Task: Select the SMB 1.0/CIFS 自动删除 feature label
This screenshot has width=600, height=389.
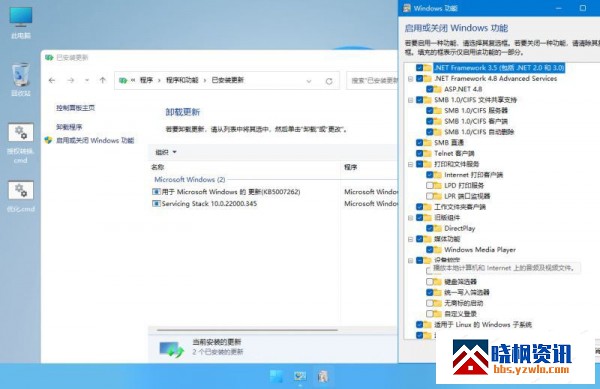Action: [479, 132]
